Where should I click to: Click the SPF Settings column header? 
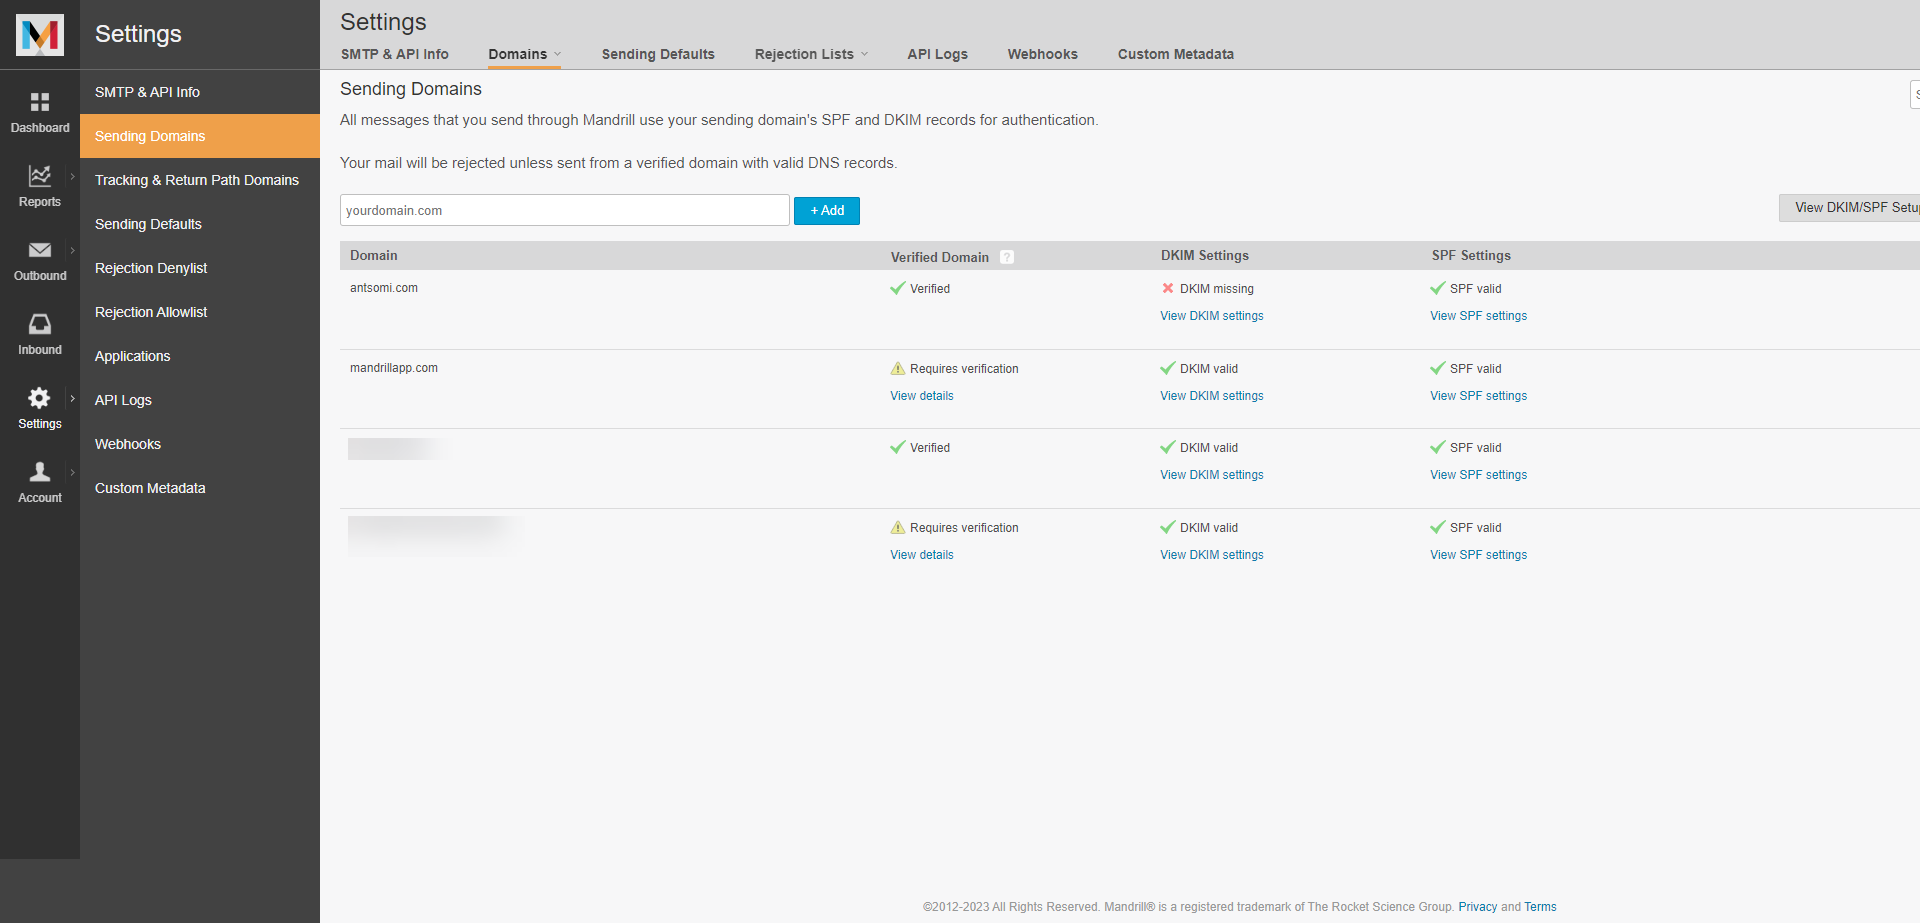[1471, 256]
